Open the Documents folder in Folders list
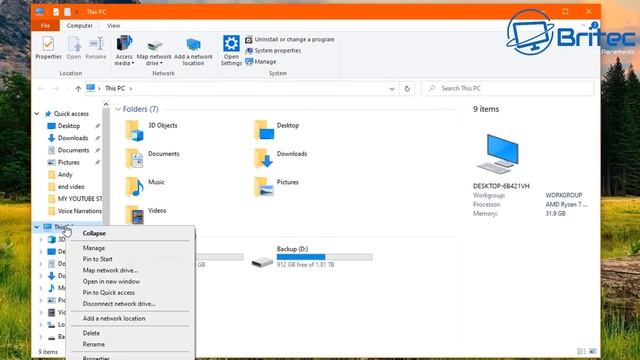This screenshot has height=360, width=640. tap(152, 158)
